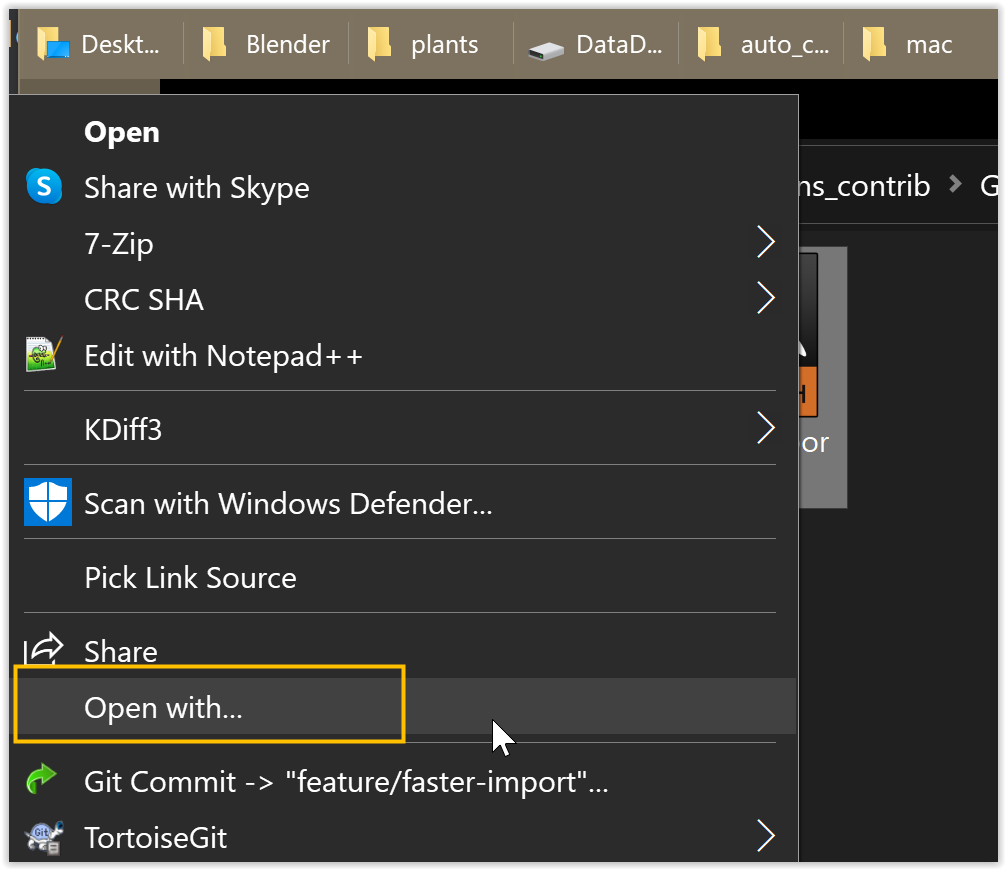Expand the CRC SHA submenu arrow
Viewport: 1006px width, 870px height.
pyautogui.click(x=765, y=298)
